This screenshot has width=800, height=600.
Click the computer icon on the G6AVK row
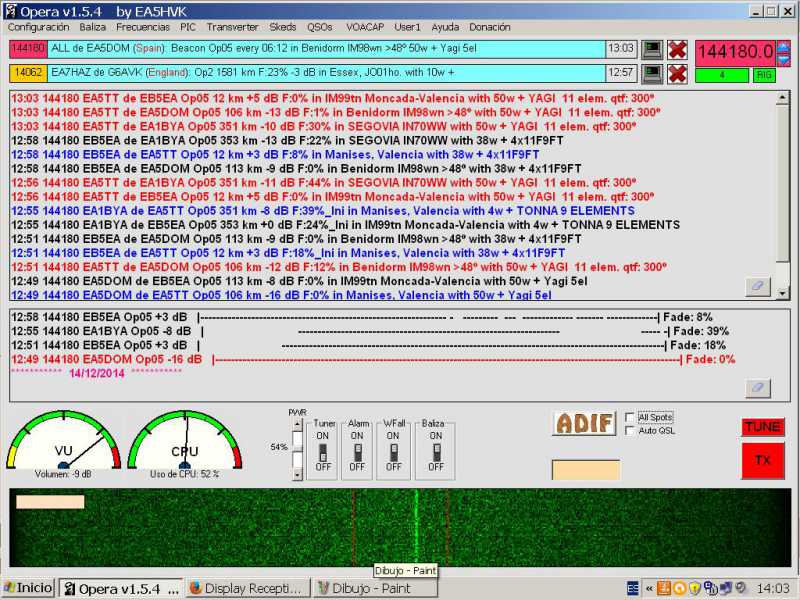tap(652, 73)
